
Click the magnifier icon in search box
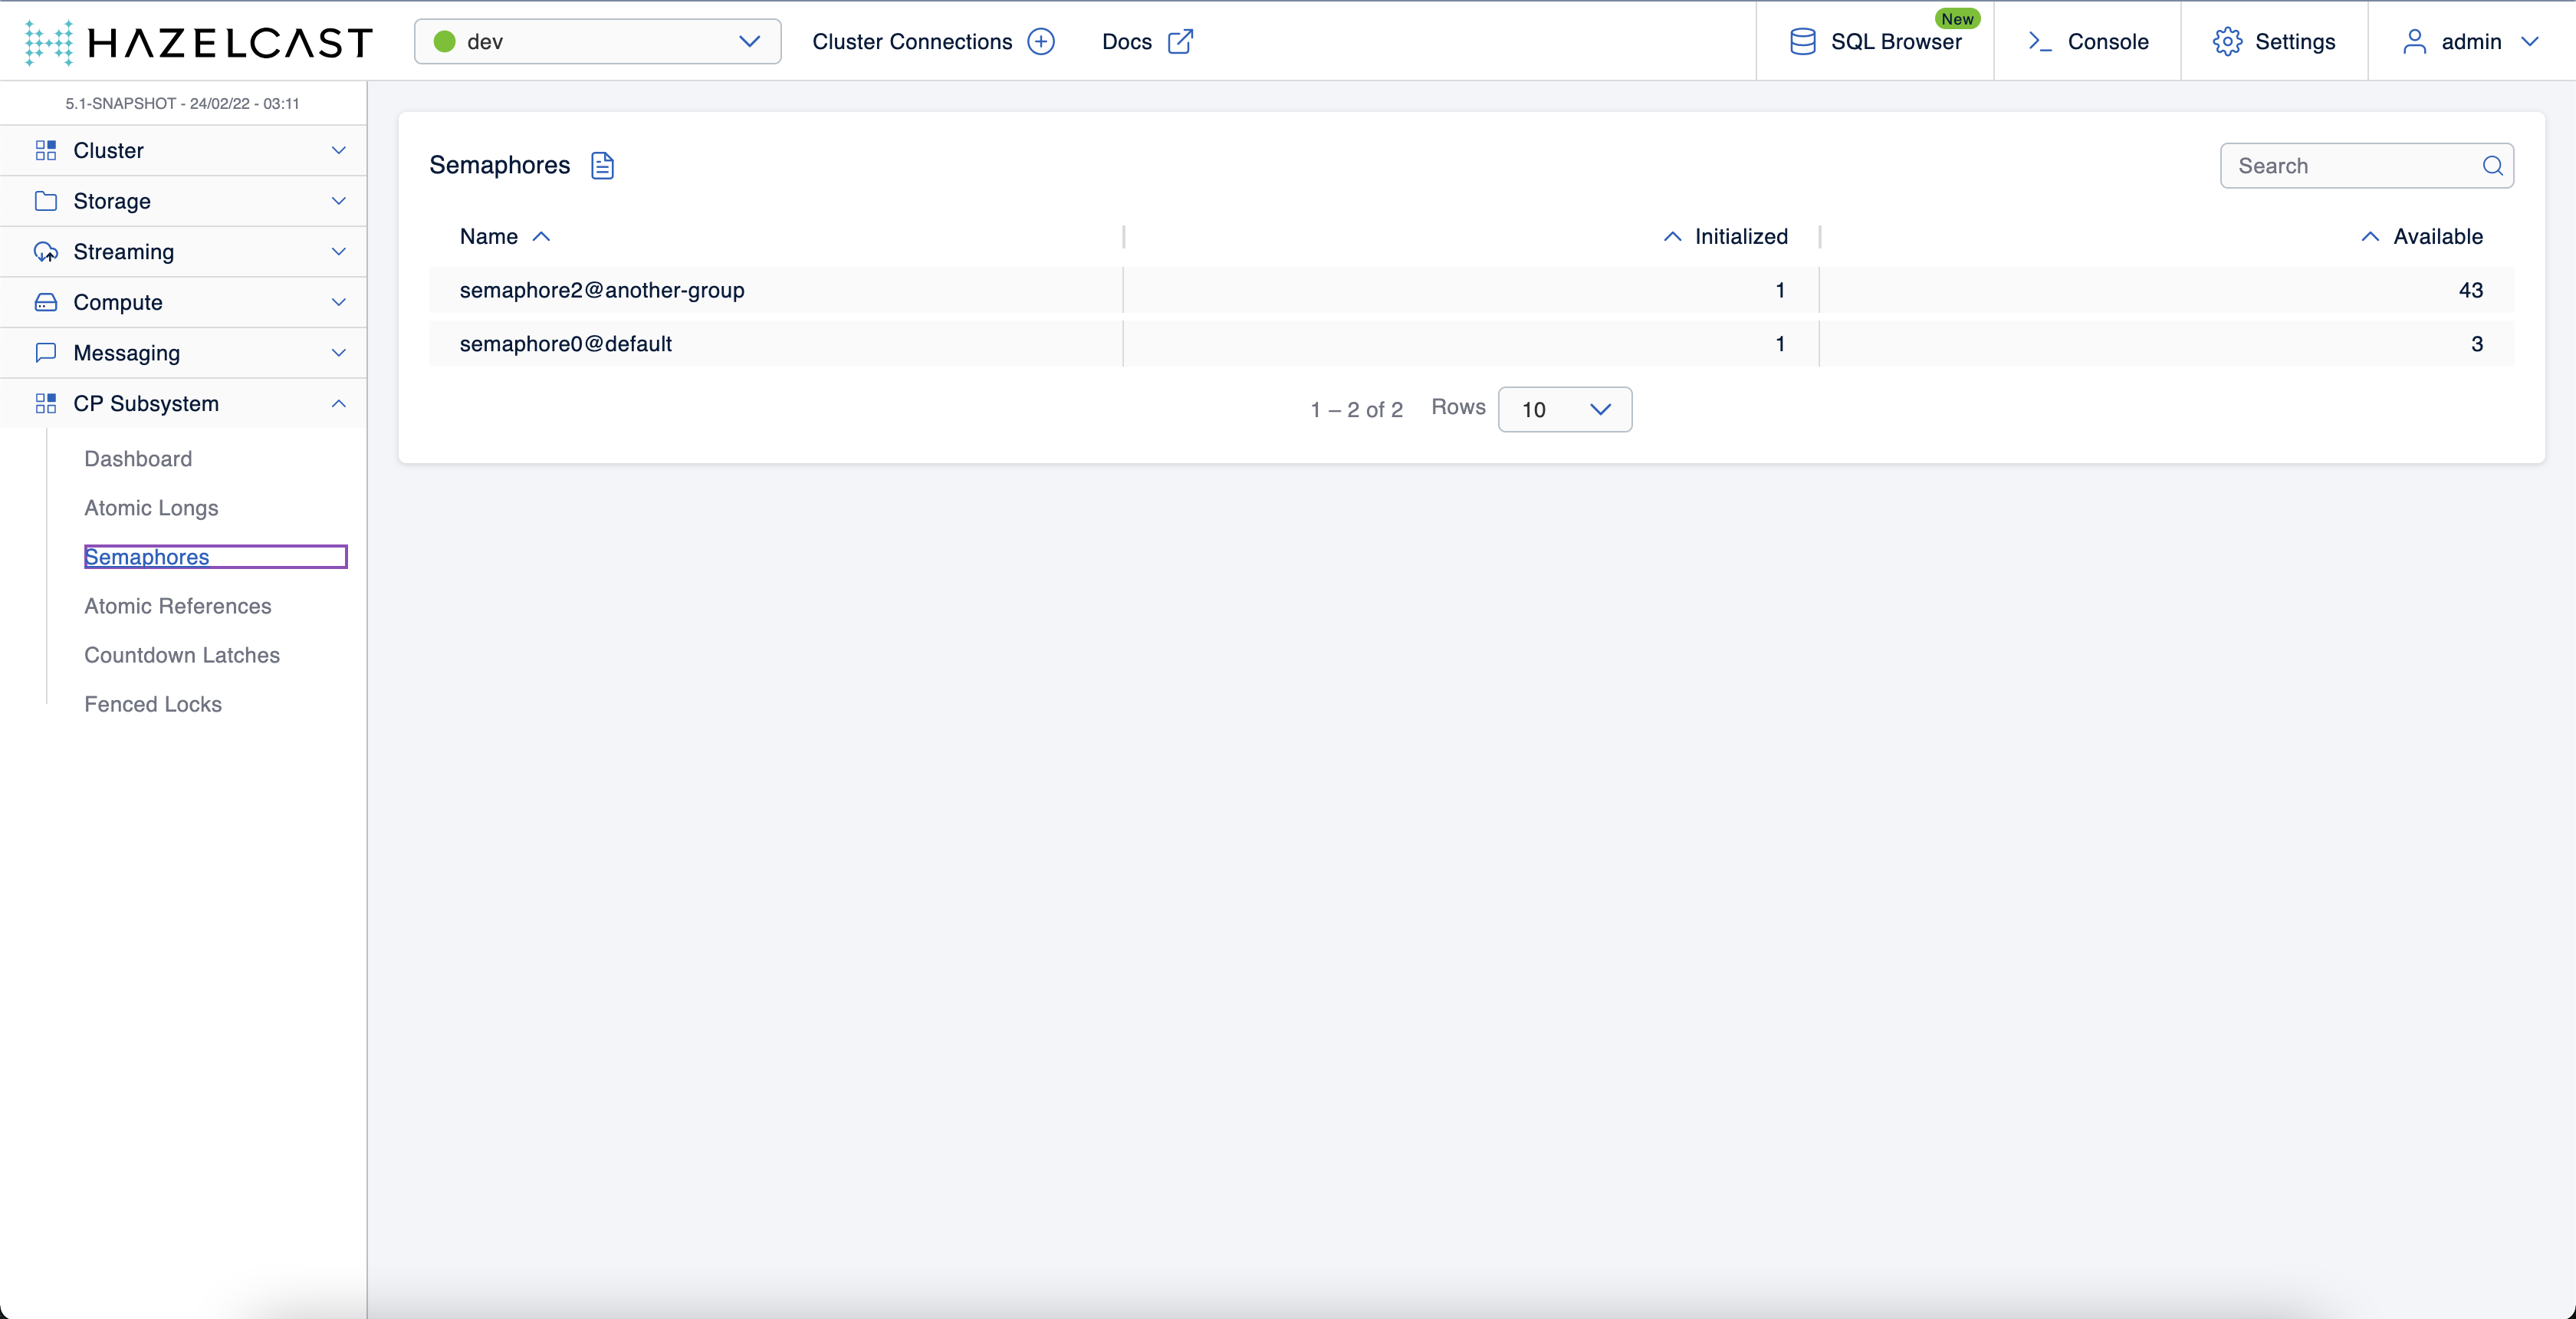tap(2492, 166)
